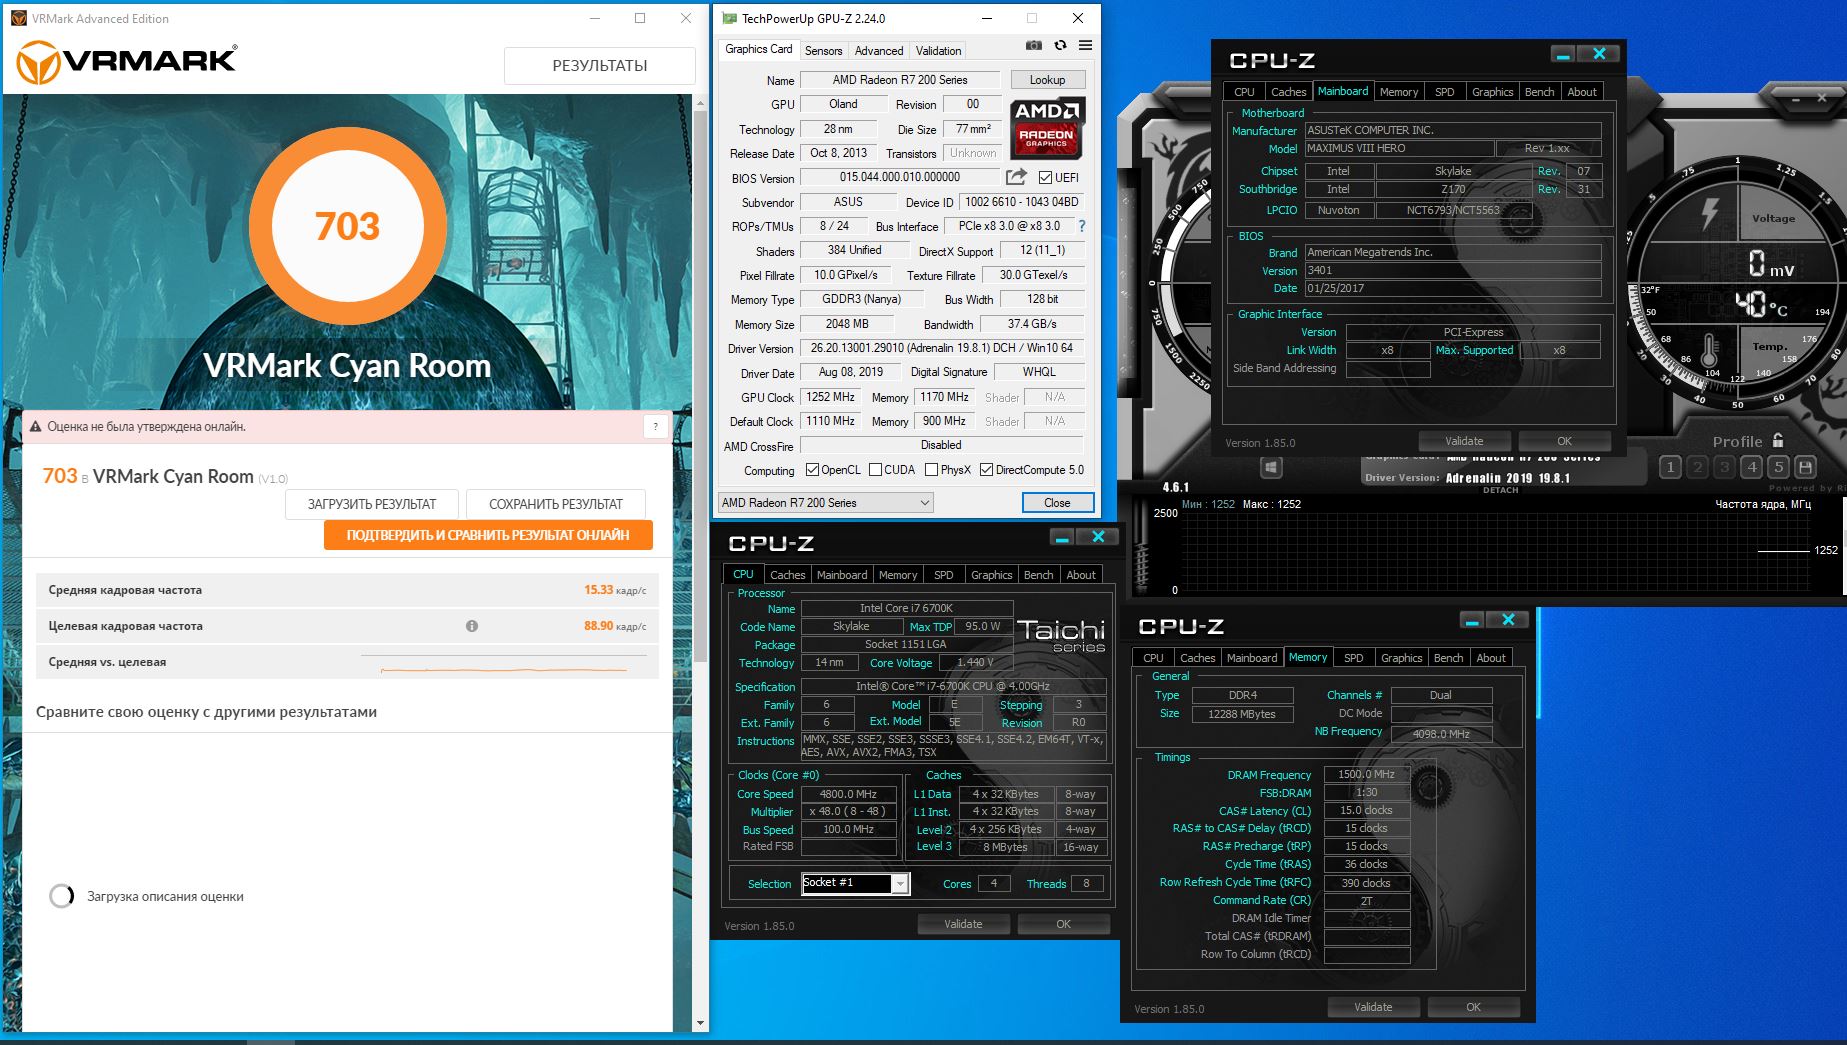Click AMD Radeon Graphics logo in GPU-Z
This screenshot has height=1045, width=1847.
[x=1046, y=128]
